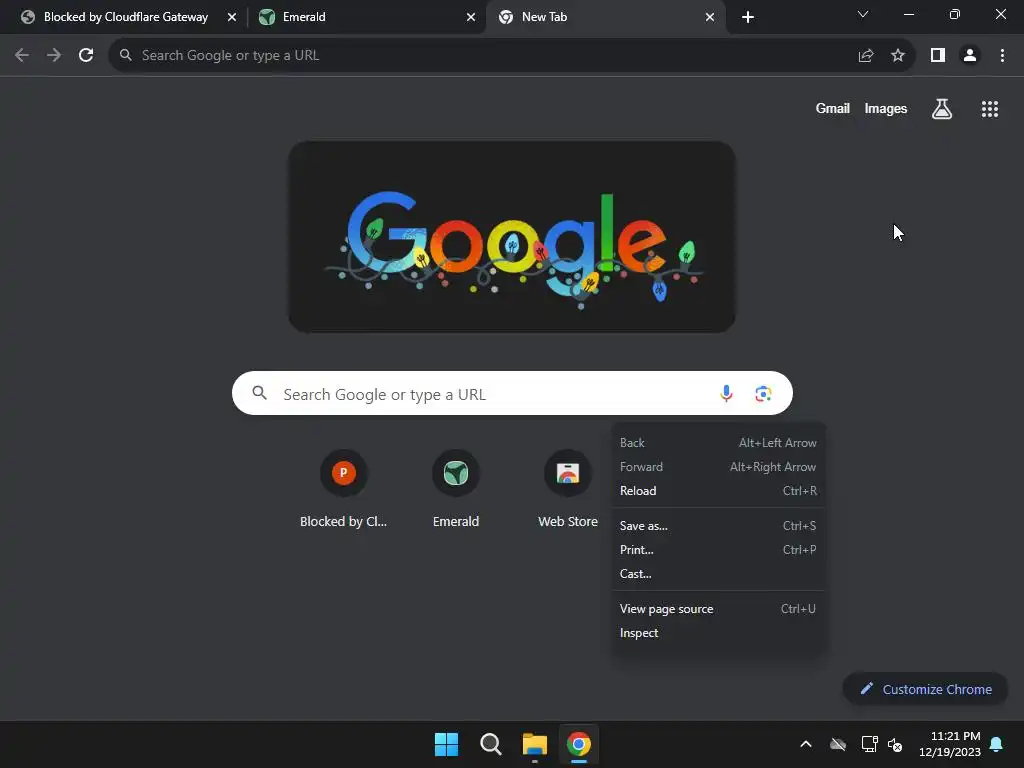Choose Inspect in the context menu

click(718, 633)
